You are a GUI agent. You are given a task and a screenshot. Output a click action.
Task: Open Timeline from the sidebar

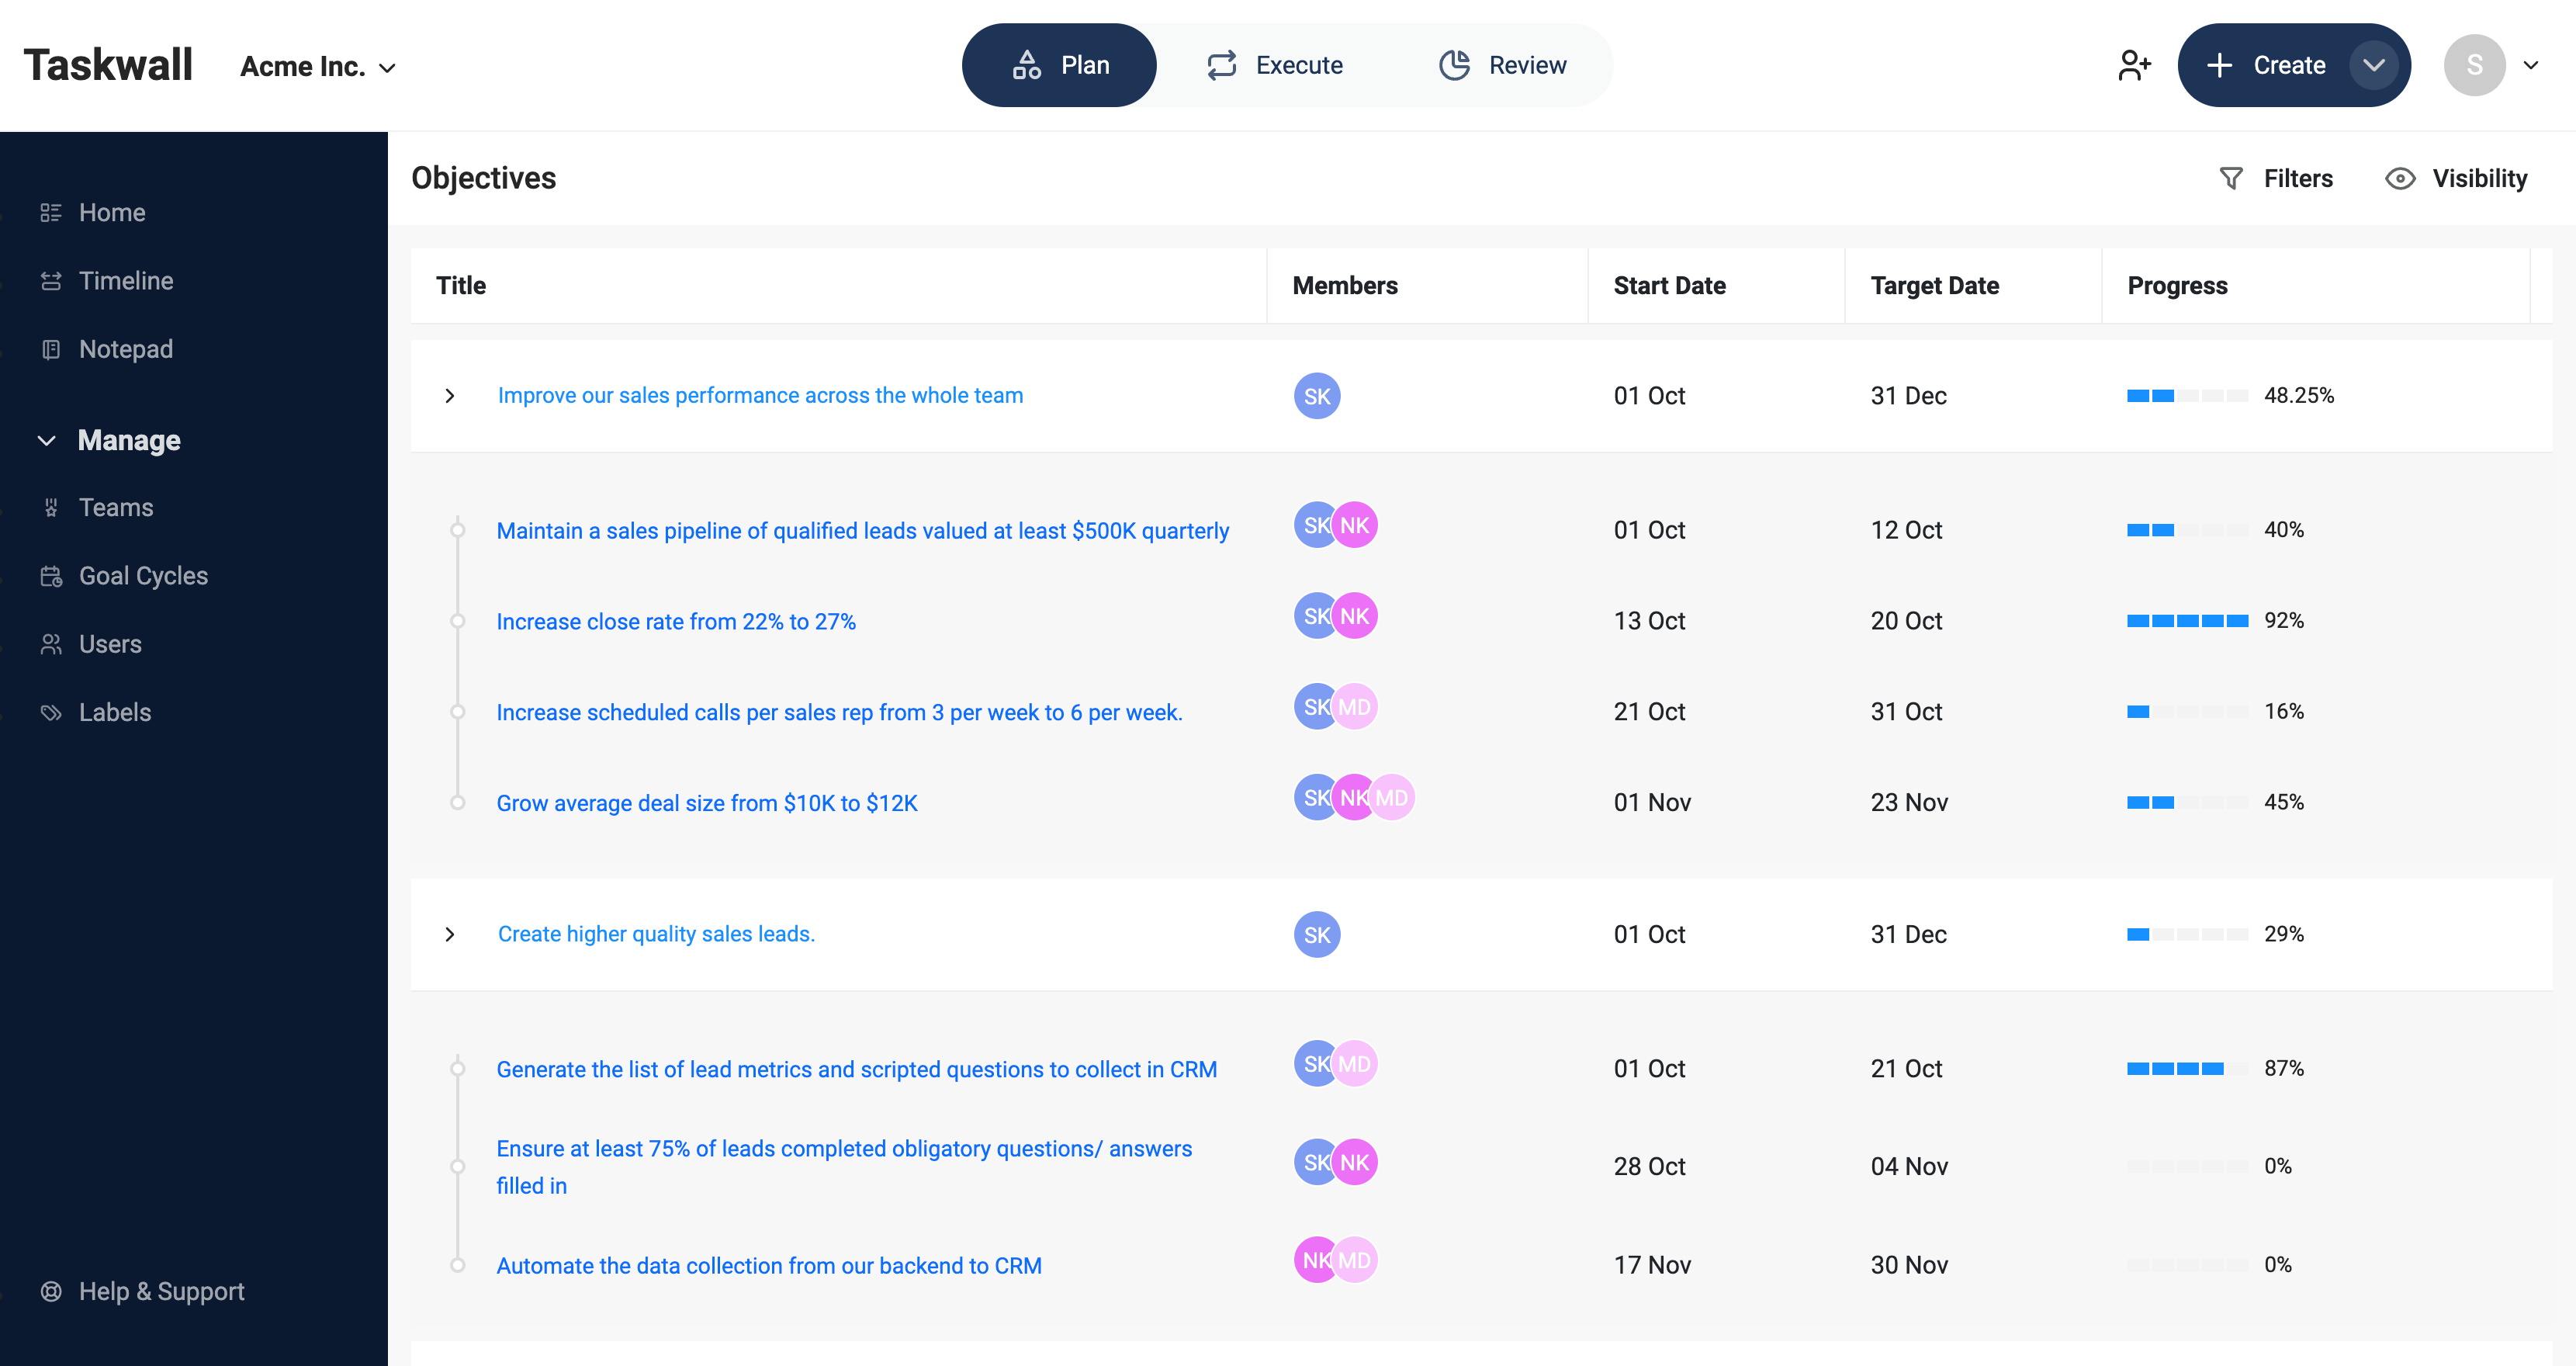tap(125, 281)
